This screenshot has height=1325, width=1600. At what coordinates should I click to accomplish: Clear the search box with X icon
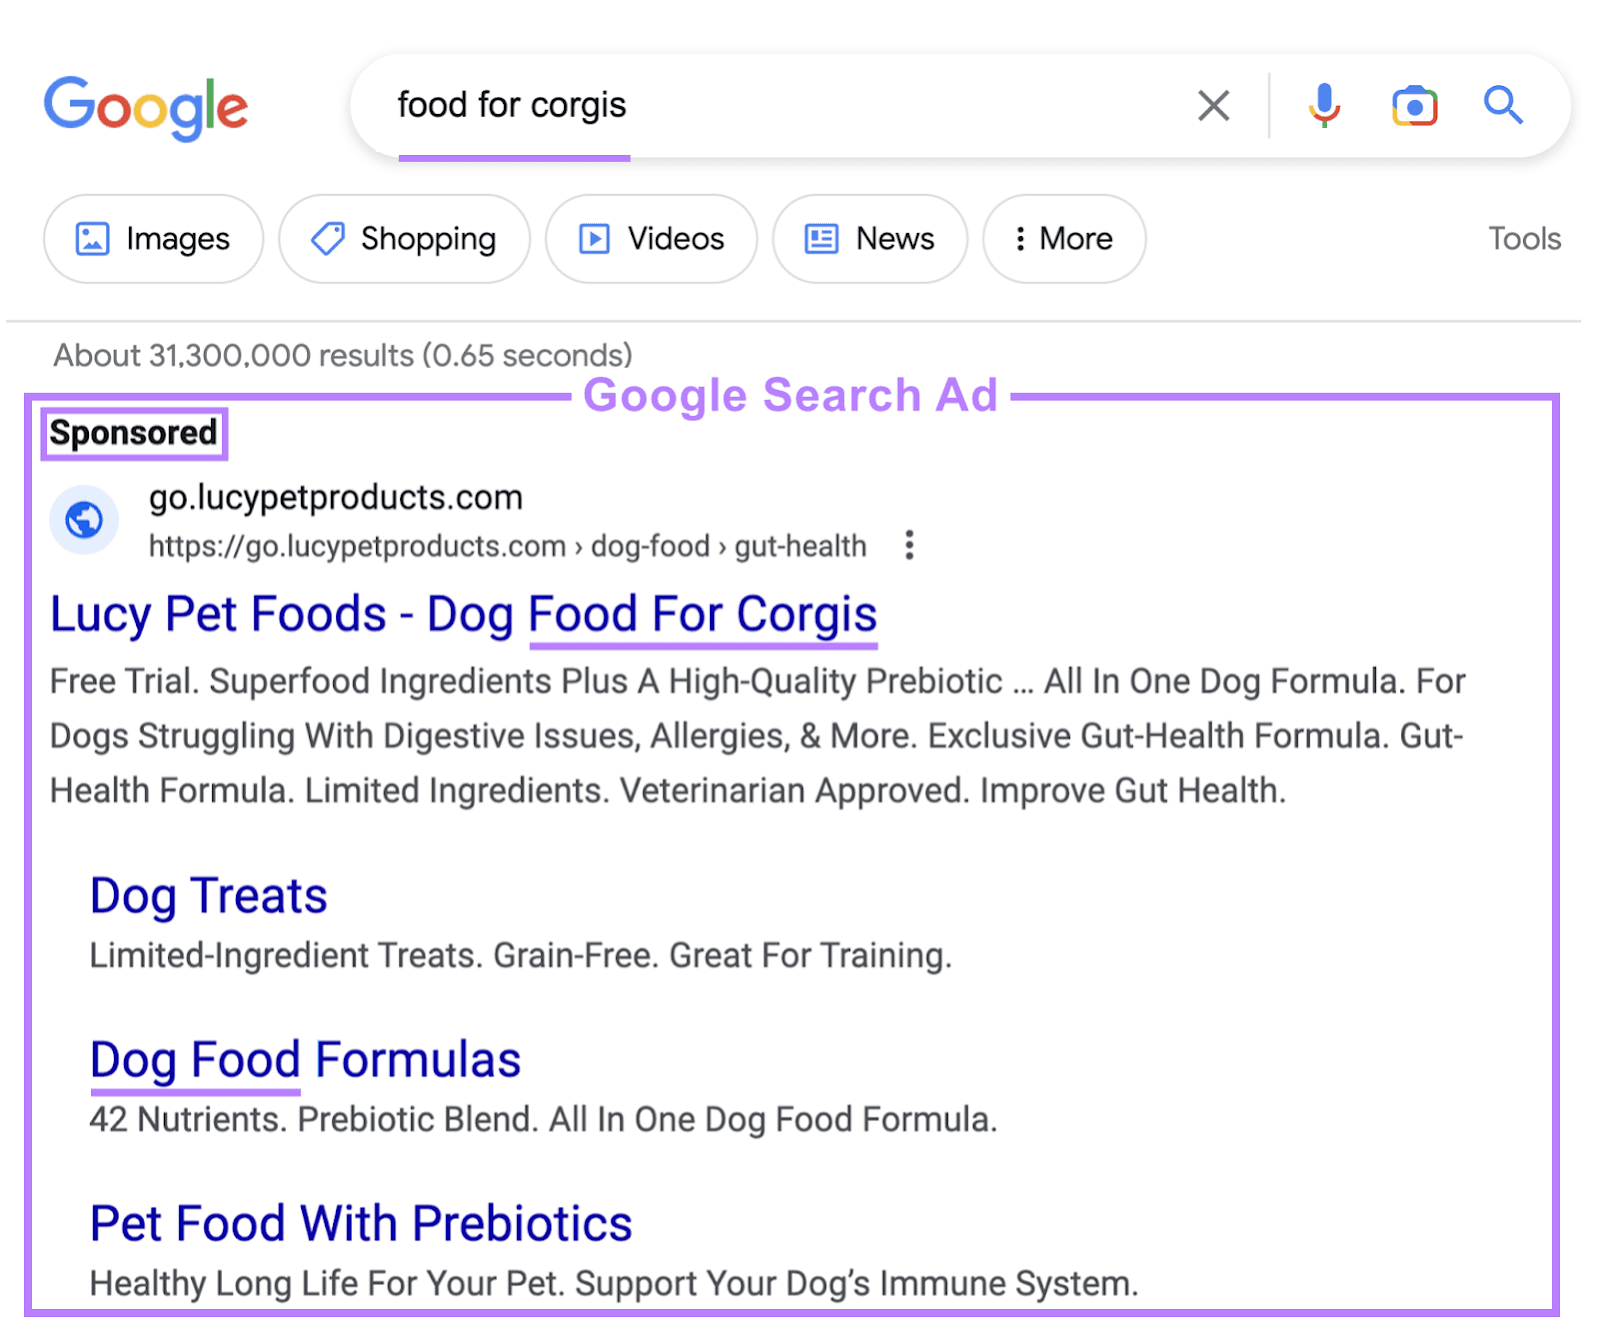(1213, 105)
